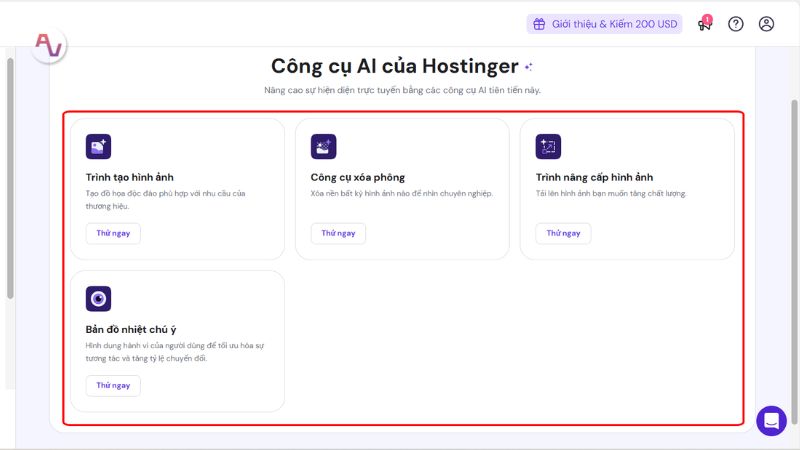The width and height of the screenshot is (800, 450).
Task: Click the Trình tạo hình ảnh title
Action: [x=130, y=177]
